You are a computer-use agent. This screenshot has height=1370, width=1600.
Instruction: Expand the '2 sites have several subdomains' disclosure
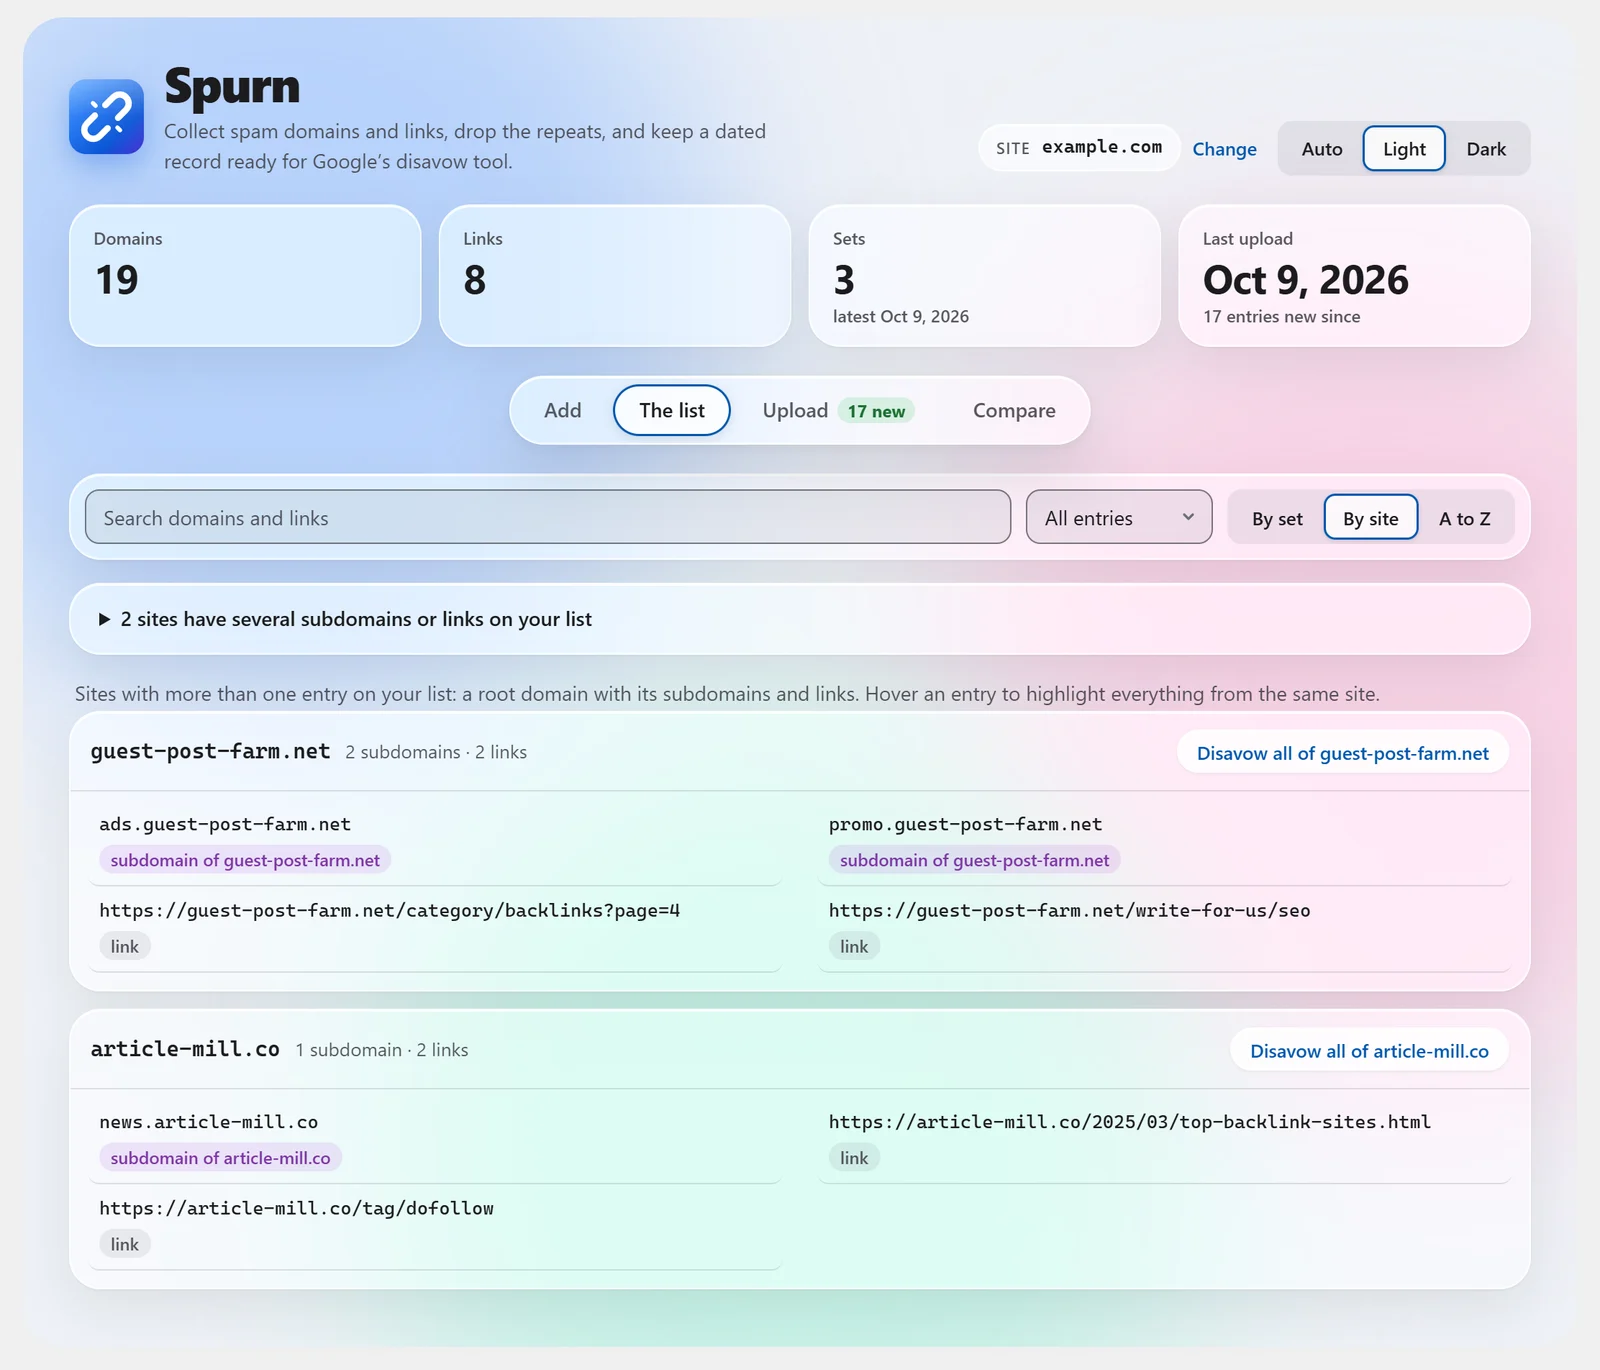(800, 619)
